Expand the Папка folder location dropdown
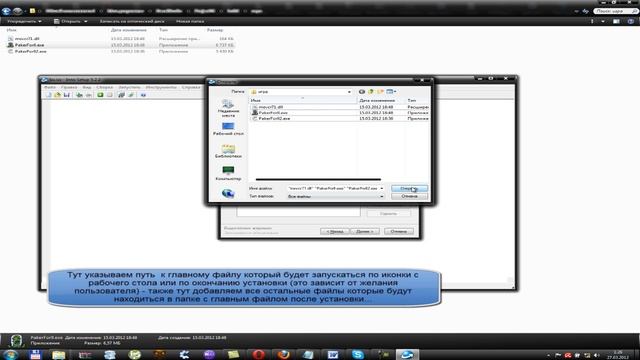640x360 pixels. [349, 92]
